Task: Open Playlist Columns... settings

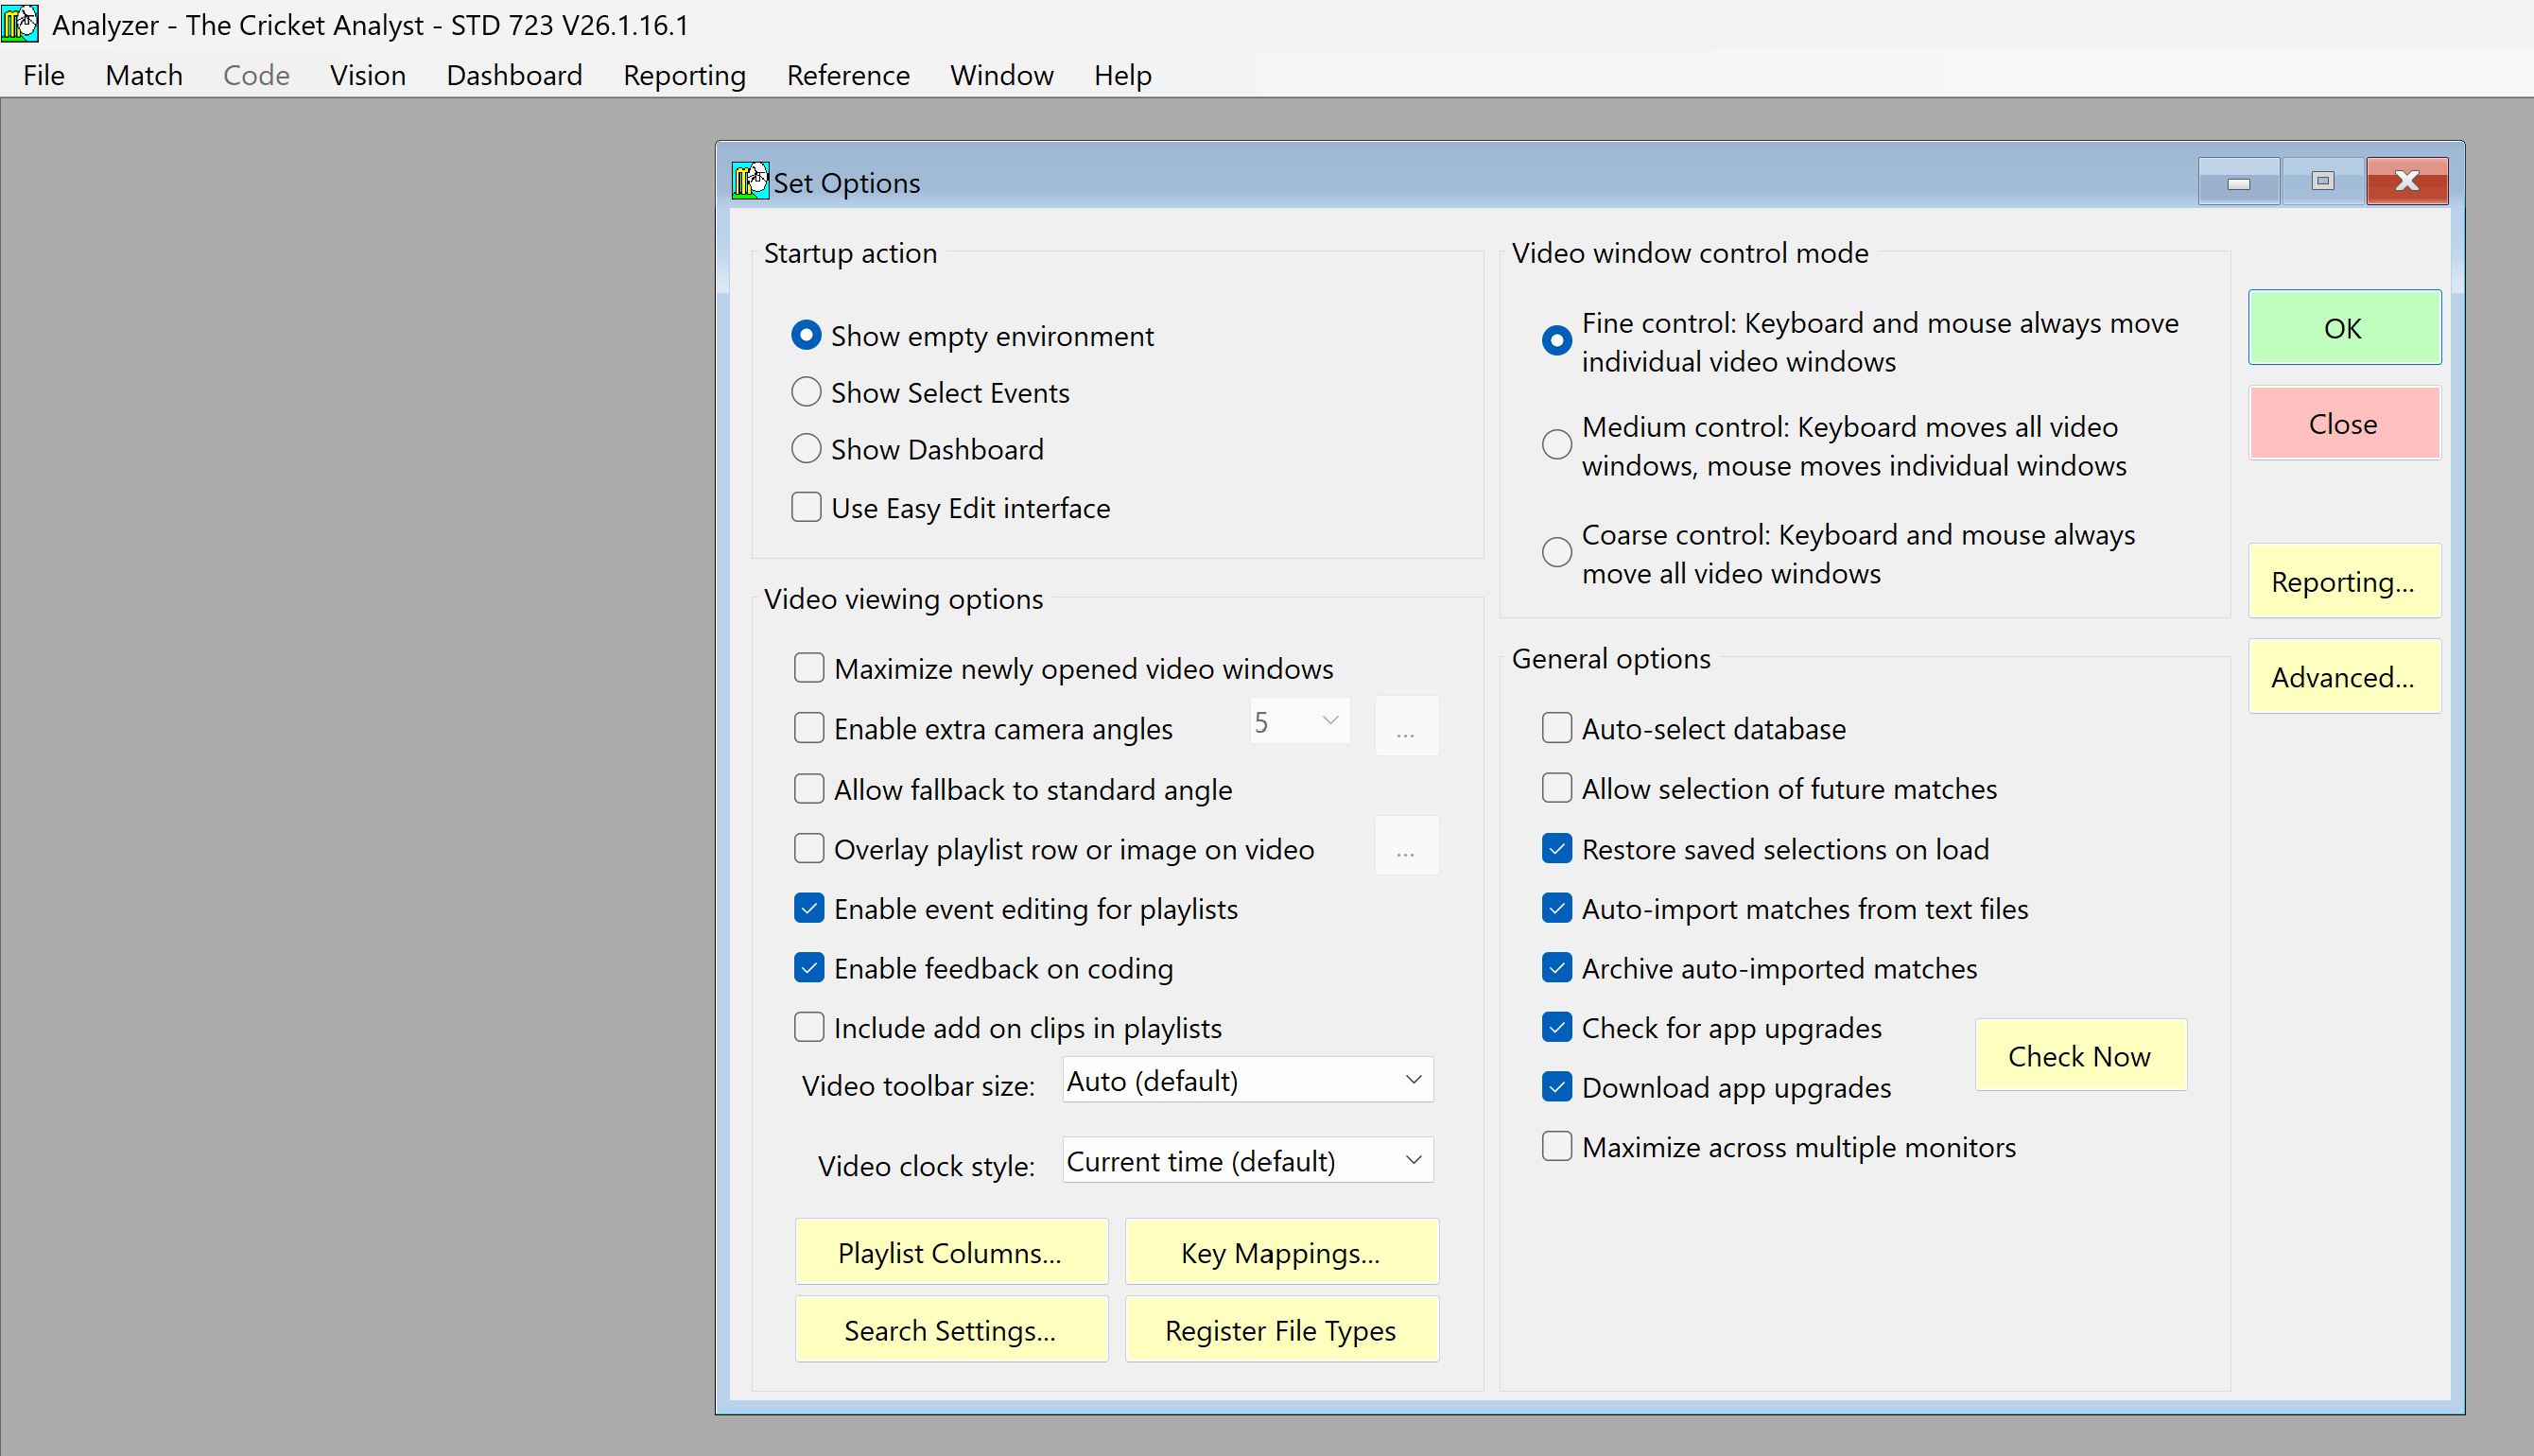Action: (951, 1252)
